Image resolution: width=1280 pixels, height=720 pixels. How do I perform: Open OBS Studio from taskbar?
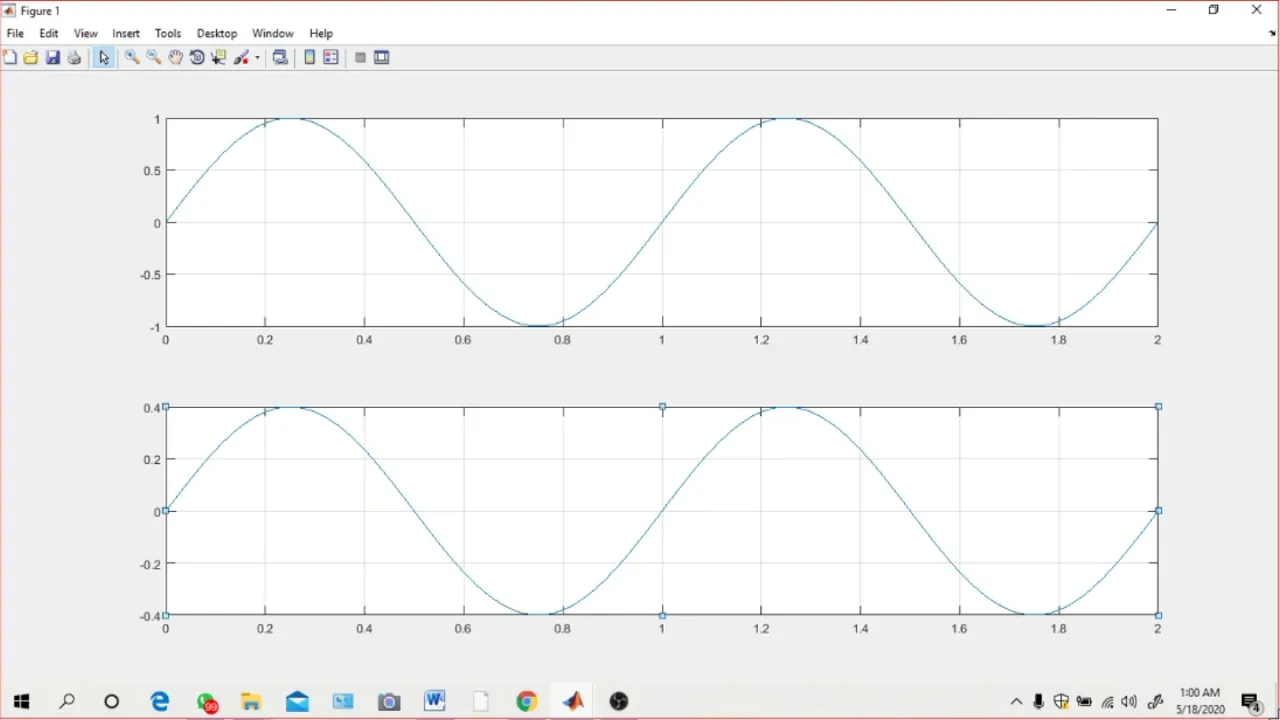pos(619,702)
